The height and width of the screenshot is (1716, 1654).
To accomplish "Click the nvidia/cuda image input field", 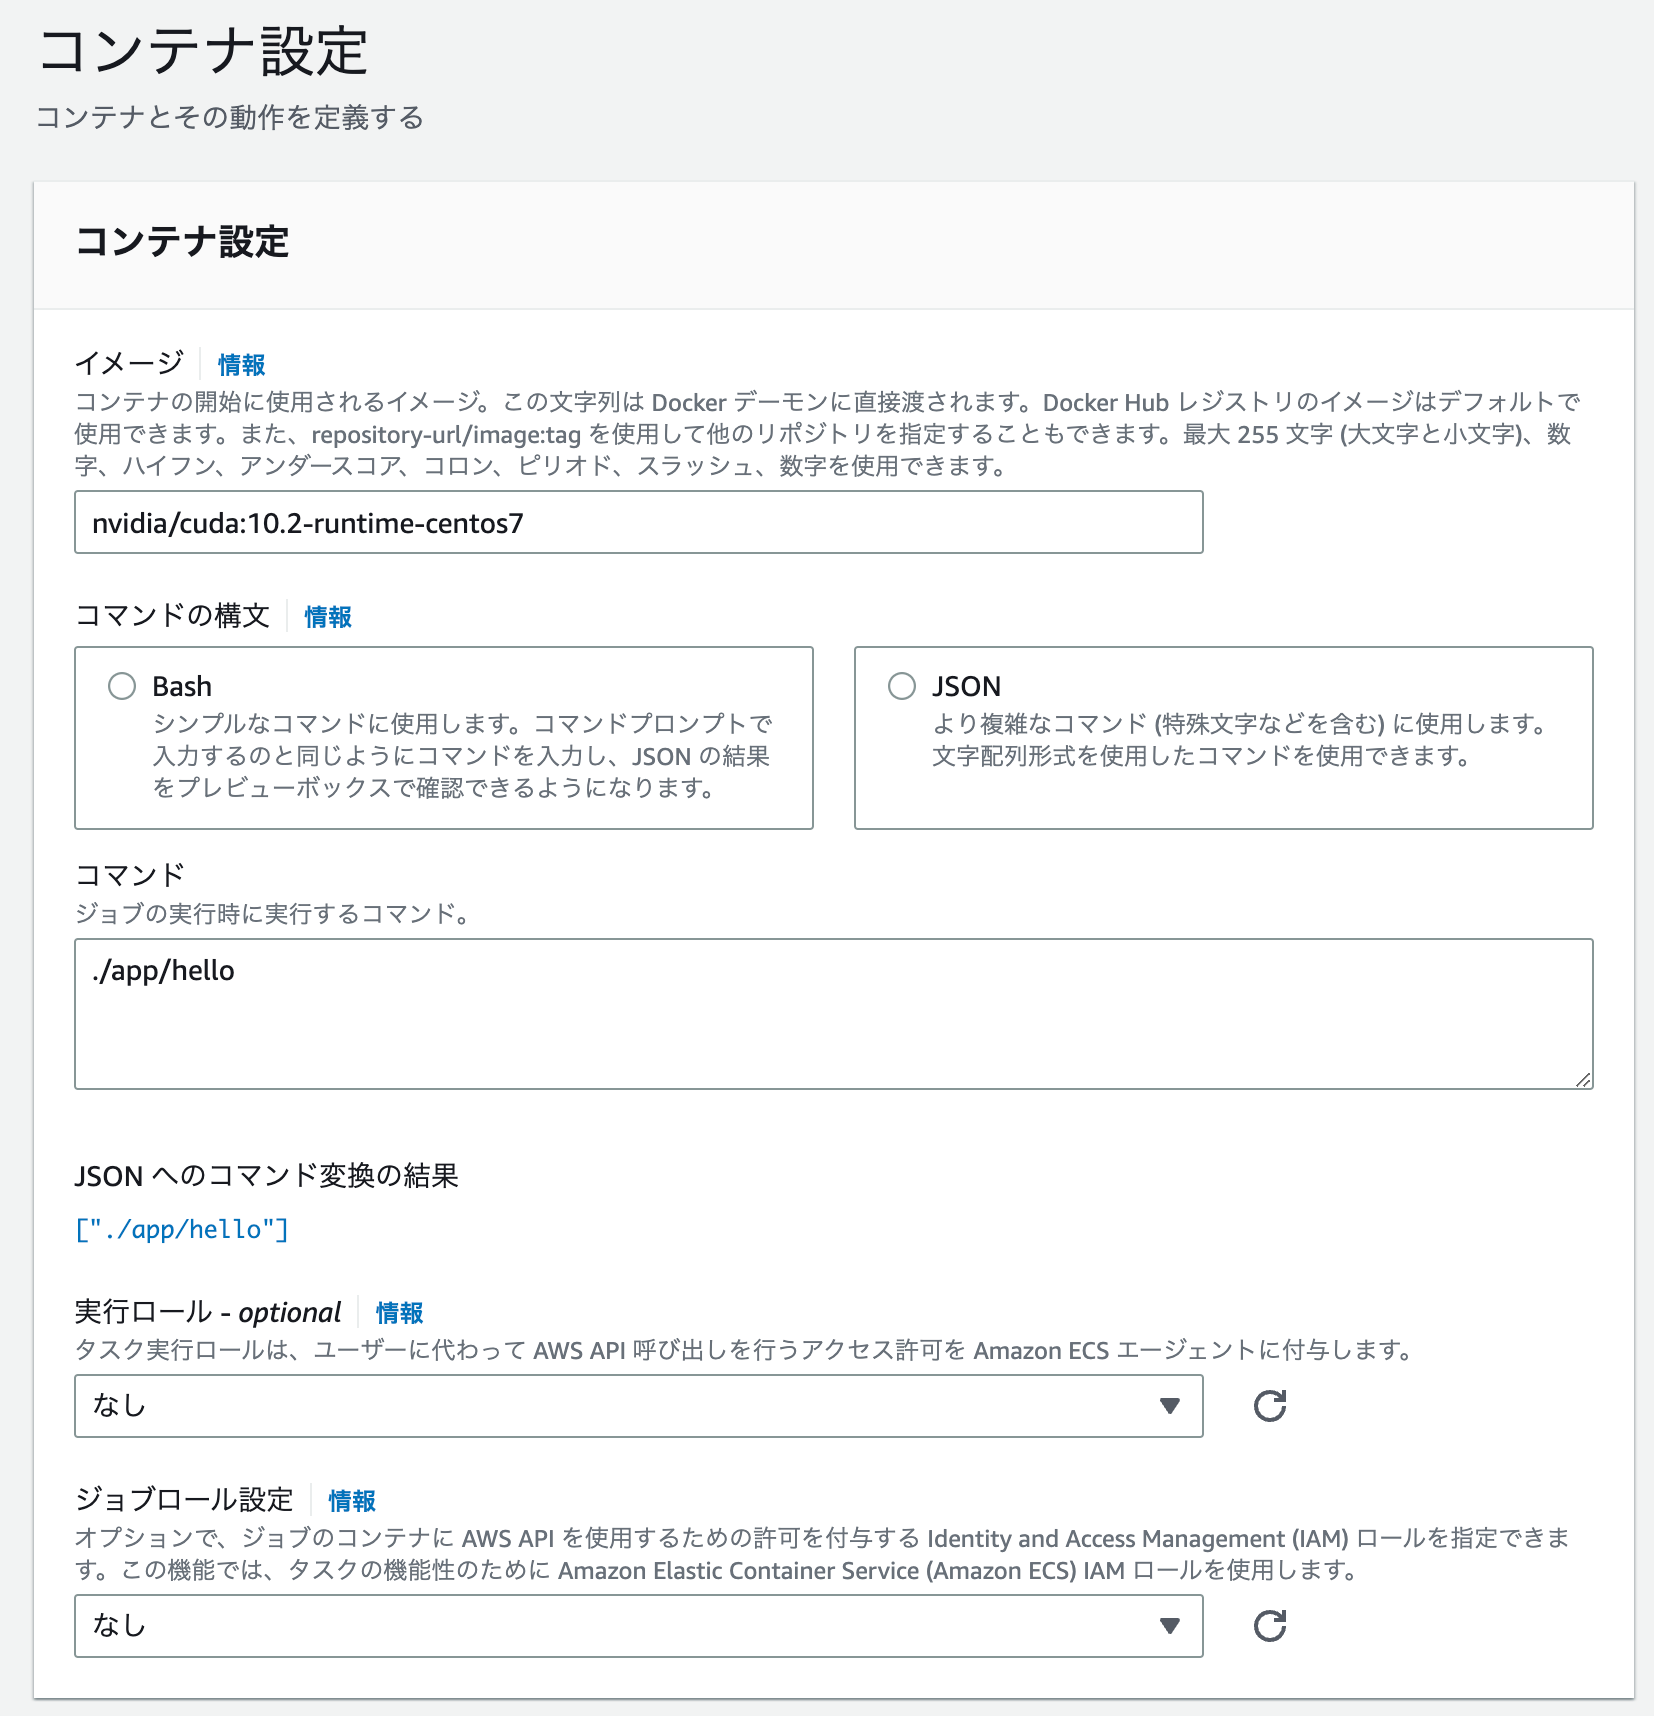I will click(638, 521).
